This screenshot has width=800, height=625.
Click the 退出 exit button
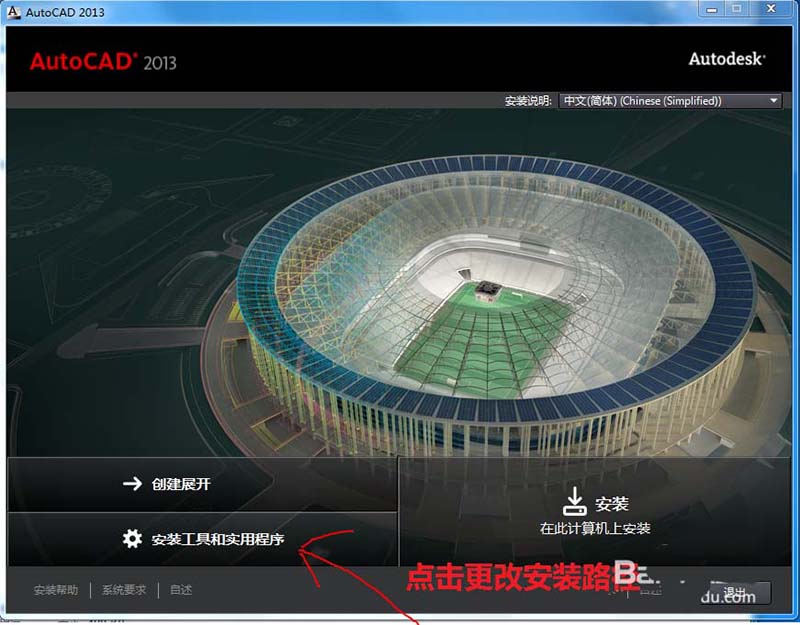[735, 592]
